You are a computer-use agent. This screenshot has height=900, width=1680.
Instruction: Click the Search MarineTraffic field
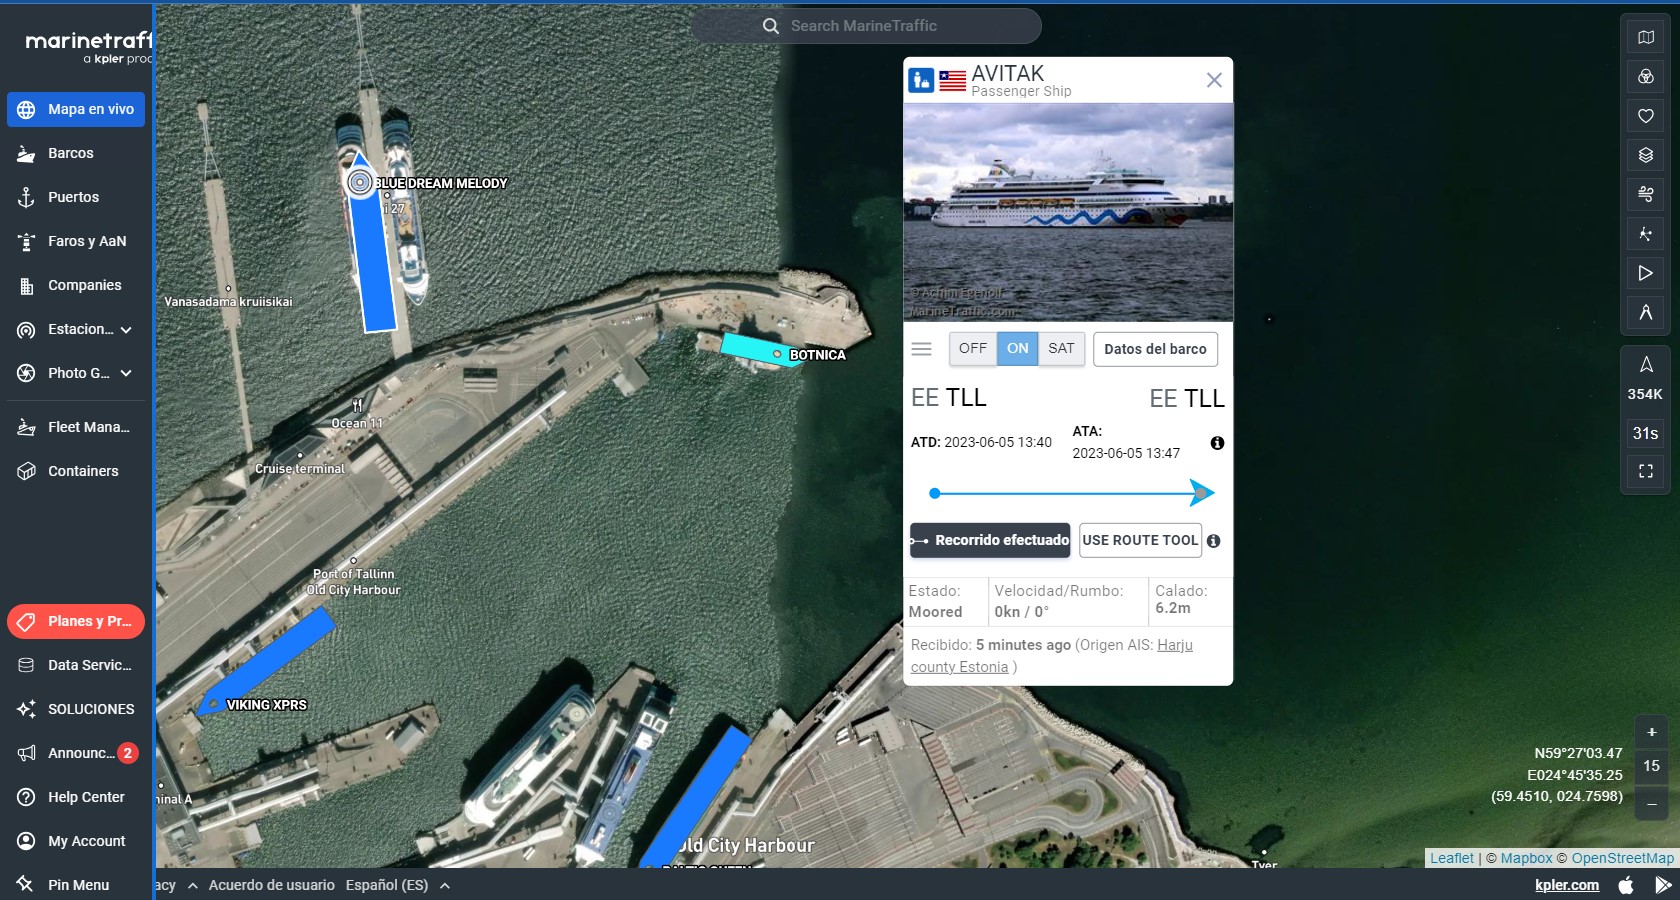[865, 26]
